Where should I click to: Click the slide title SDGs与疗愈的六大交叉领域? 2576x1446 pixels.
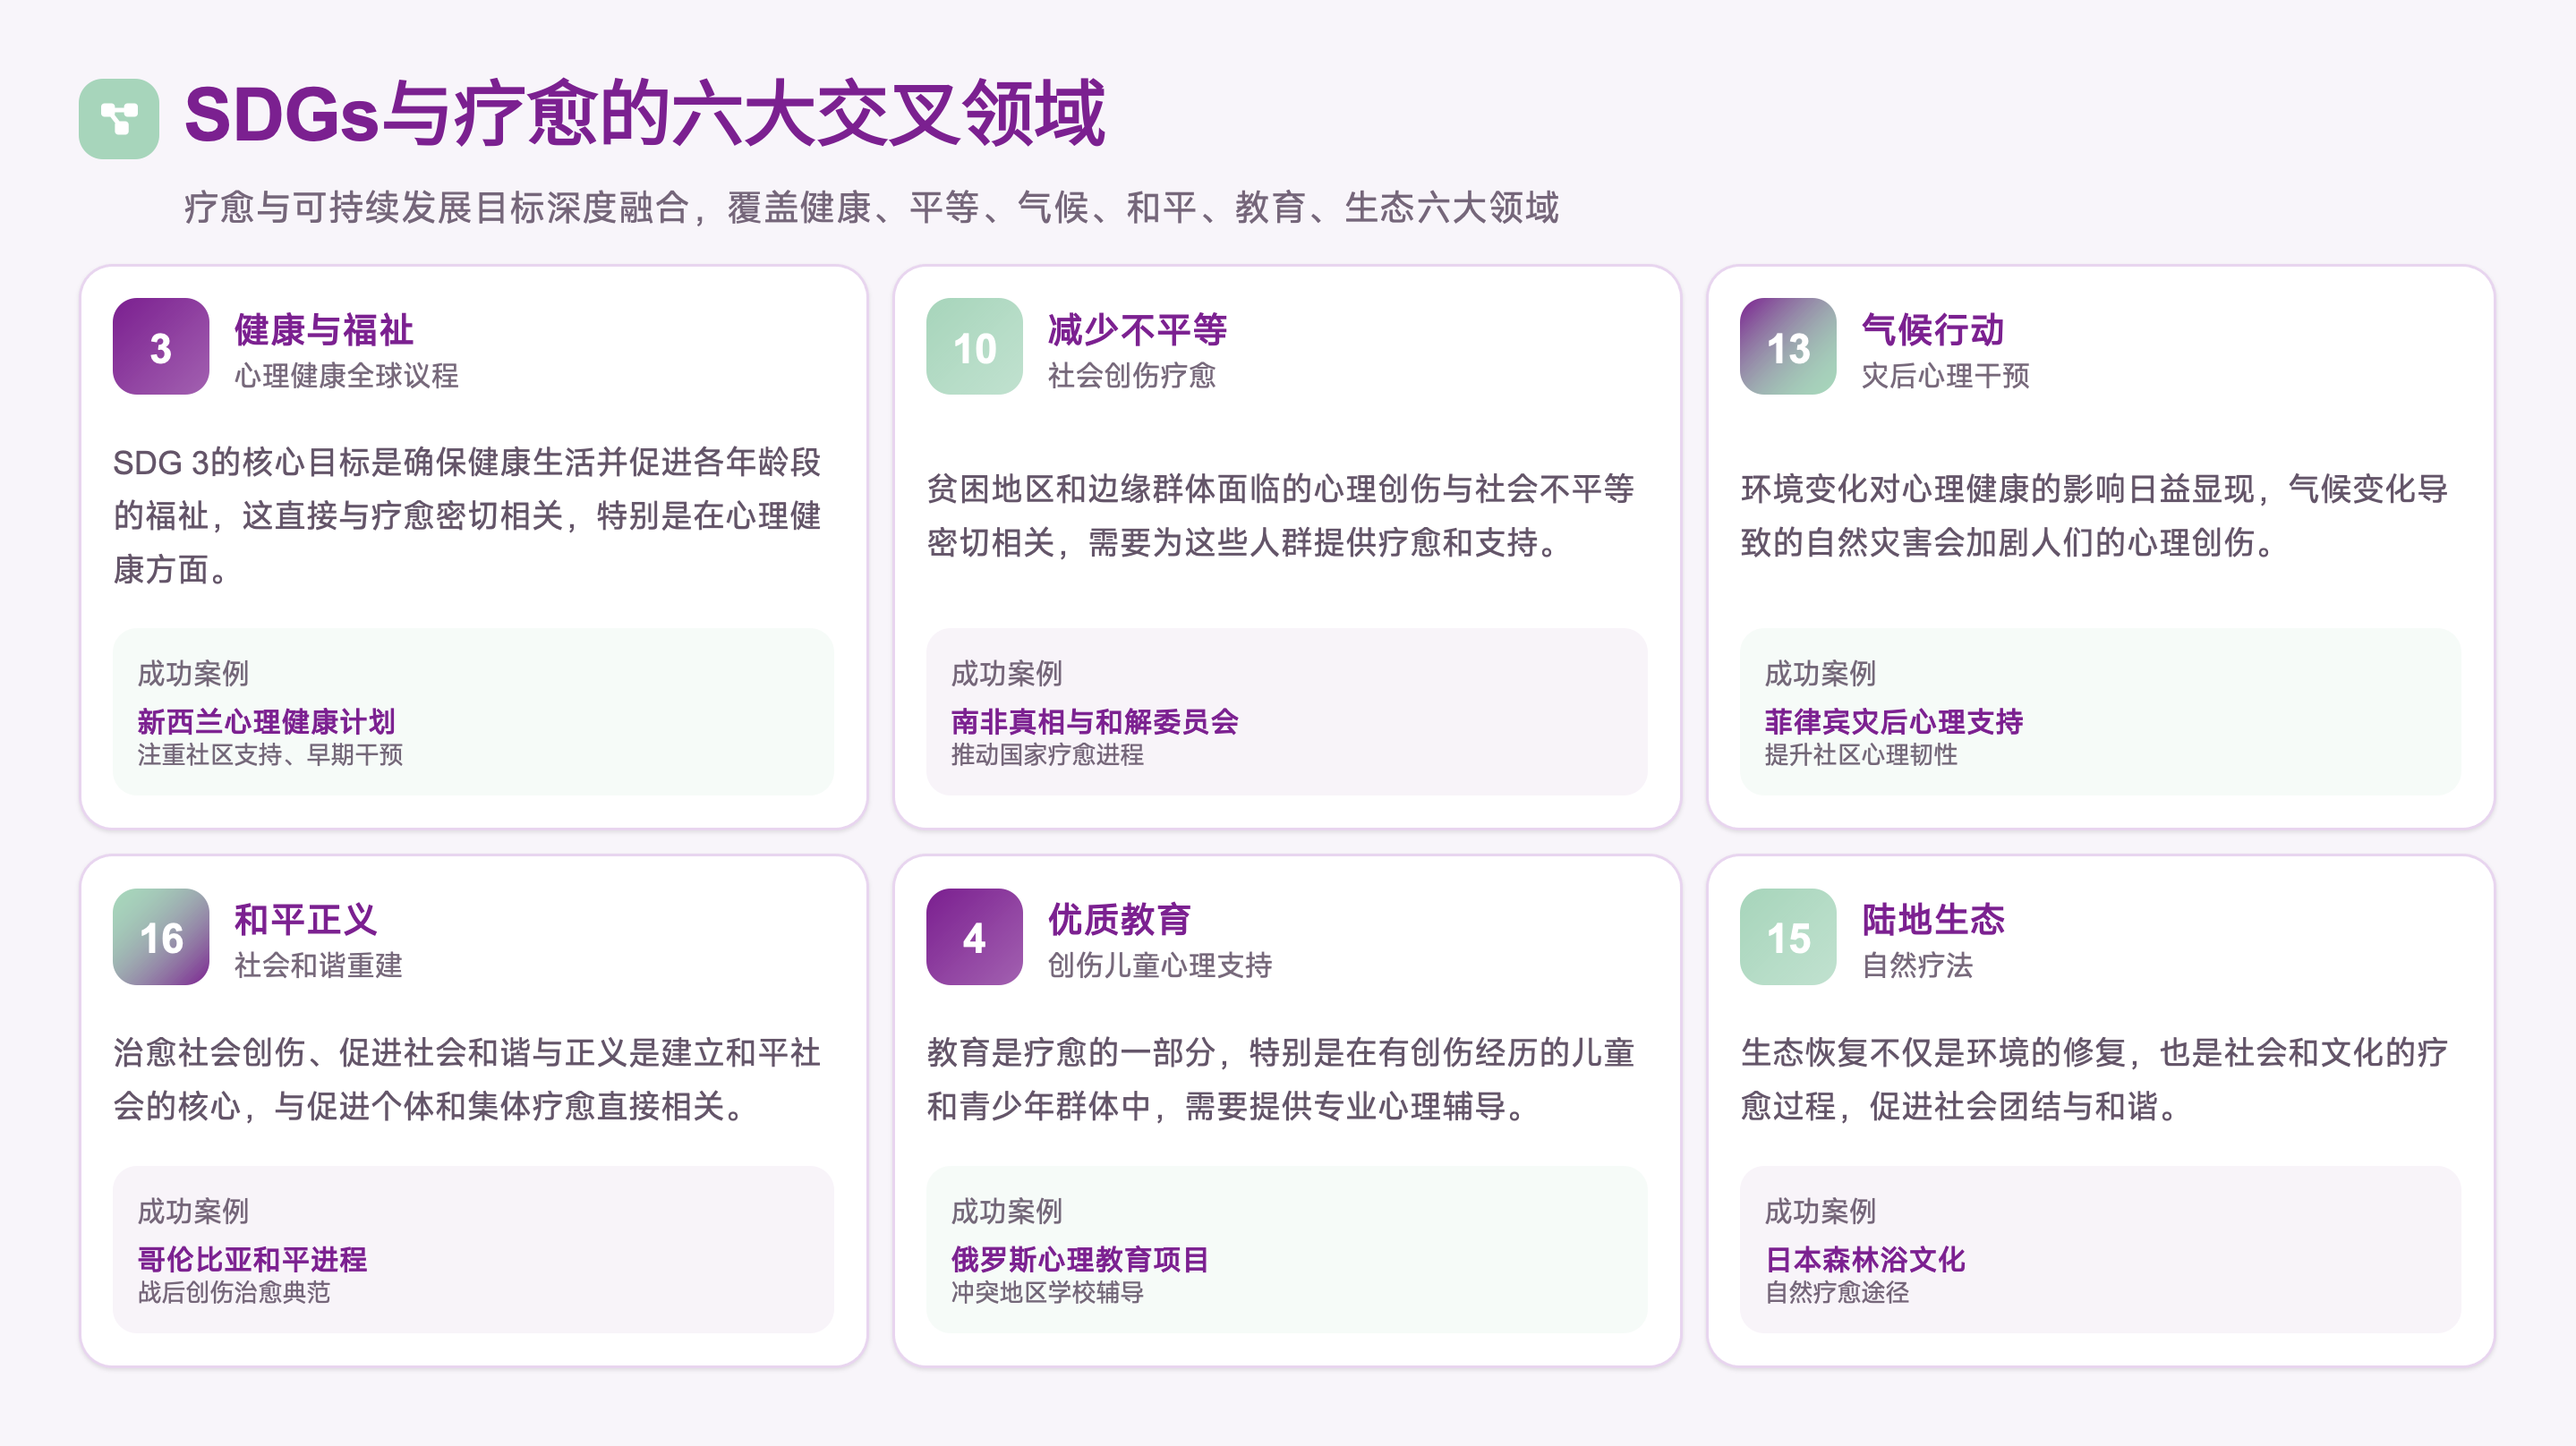[x=645, y=114]
